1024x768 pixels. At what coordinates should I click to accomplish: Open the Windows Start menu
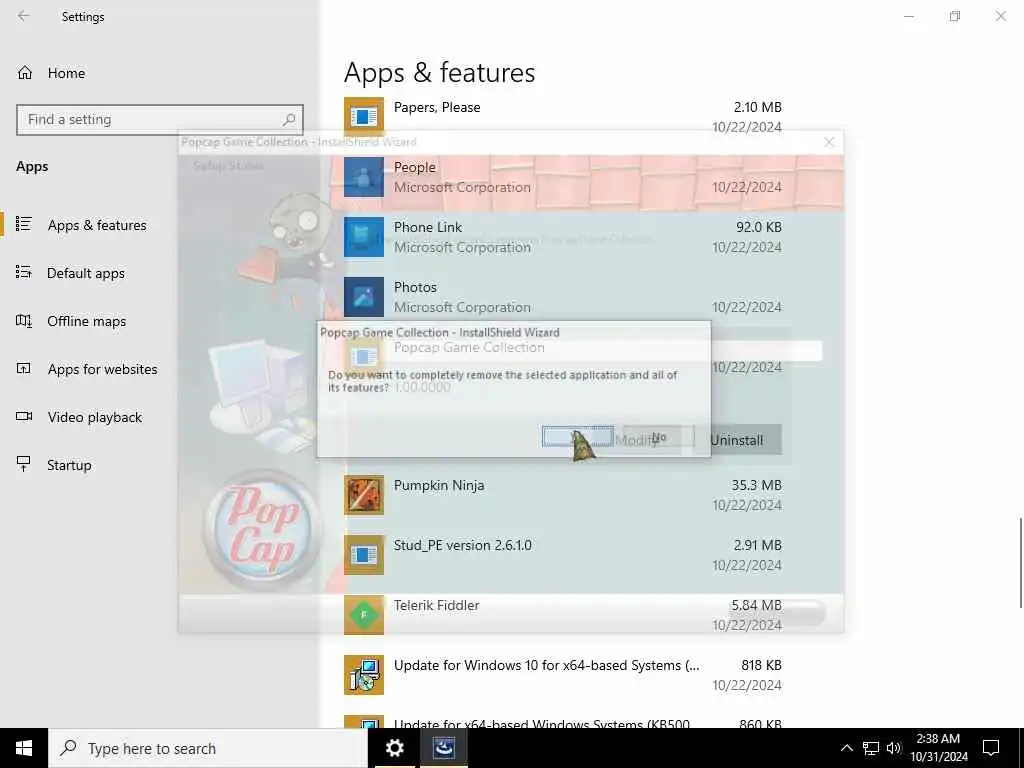pyautogui.click(x=24, y=748)
